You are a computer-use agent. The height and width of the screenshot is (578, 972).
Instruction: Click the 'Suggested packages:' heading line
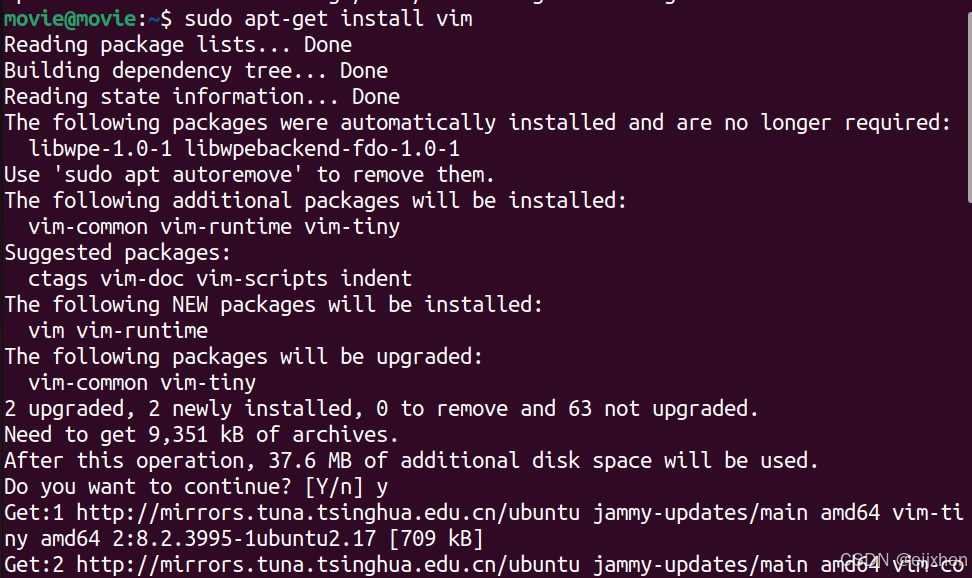click(118, 253)
